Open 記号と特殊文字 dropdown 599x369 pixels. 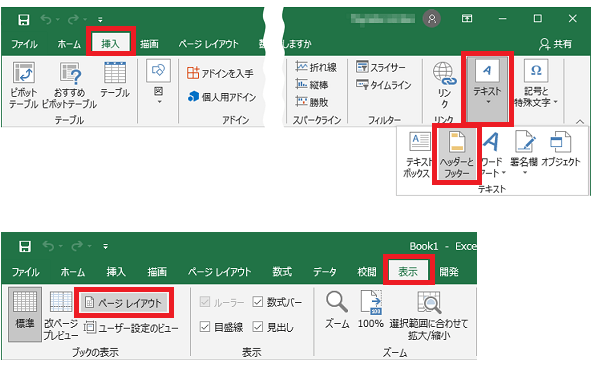coord(536,83)
